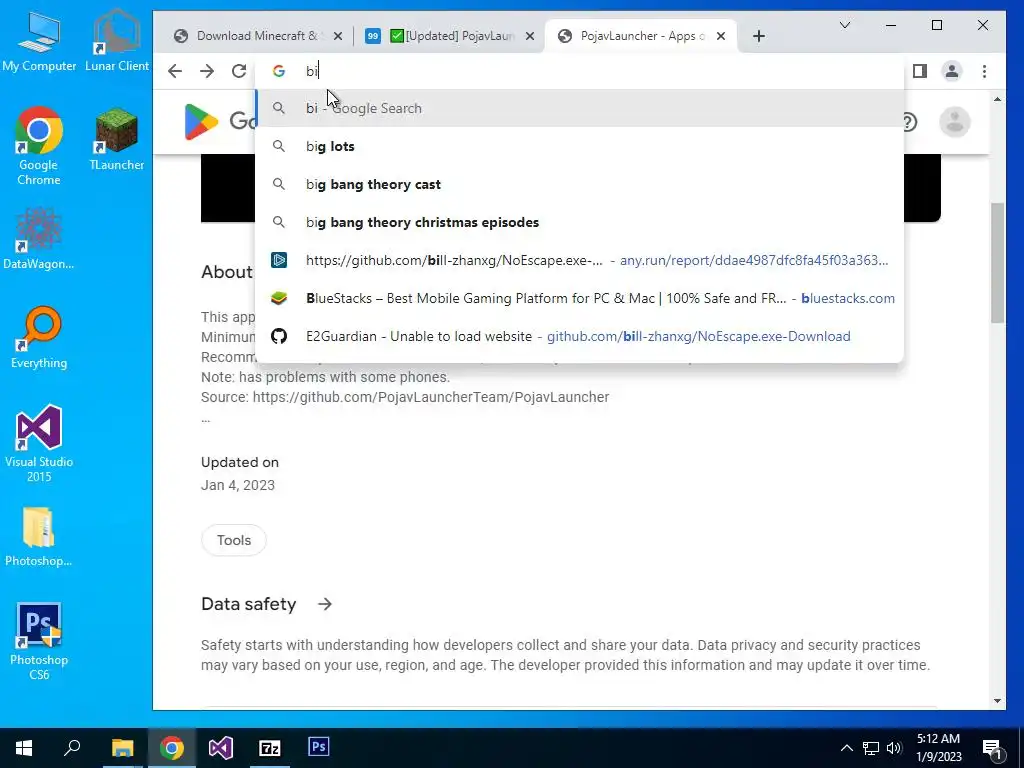Open any.run NoEscape.exe report suggestion
Viewport: 1024px width, 768px height.
580,260
